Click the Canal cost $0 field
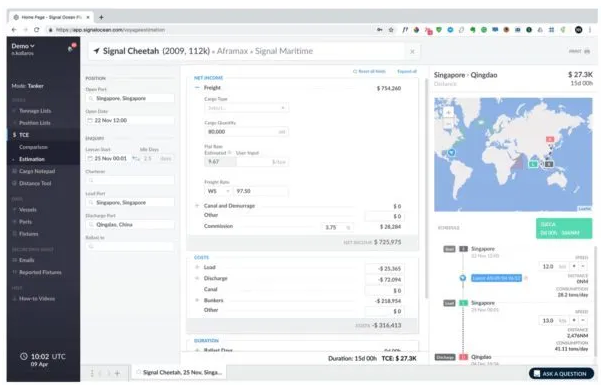Viewport: 601px width, 385px height. [x=384, y=291]
